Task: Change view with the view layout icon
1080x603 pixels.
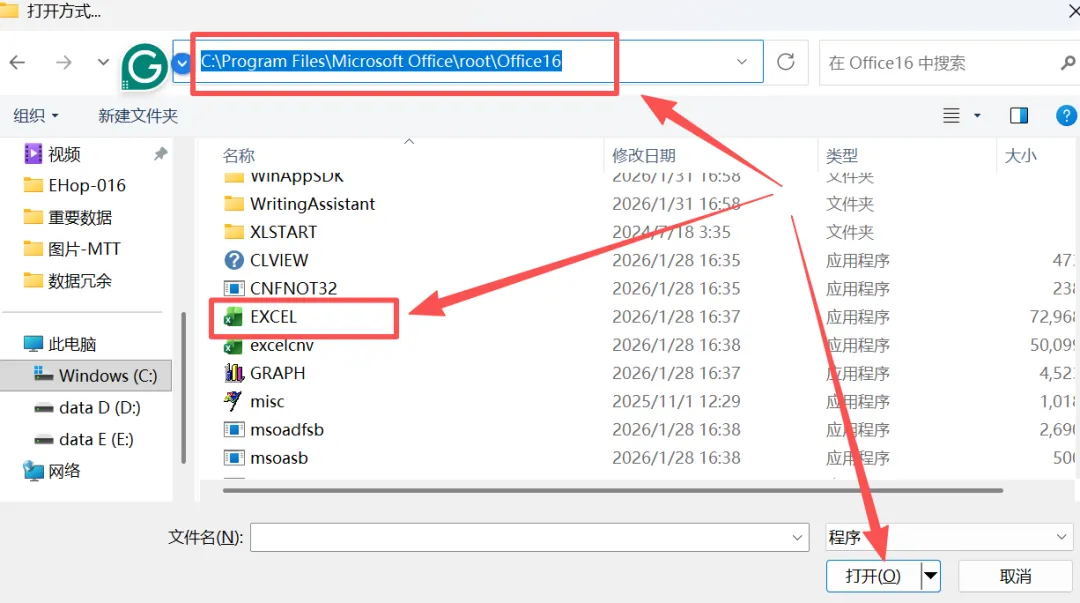Action: pyautogui.click(x=951, y=115)
